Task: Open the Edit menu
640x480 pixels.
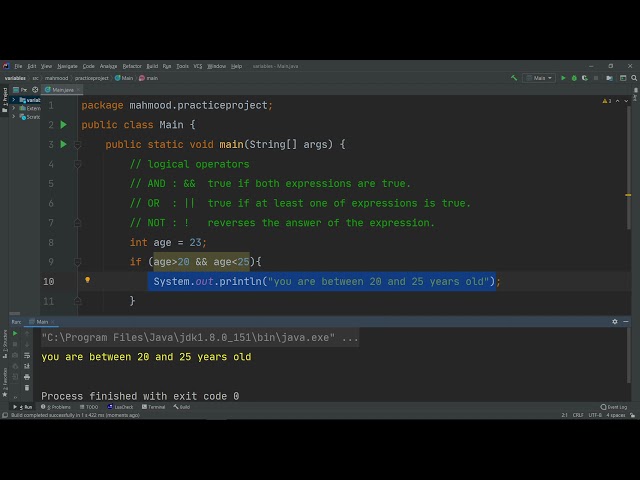Action: (32, 66)
